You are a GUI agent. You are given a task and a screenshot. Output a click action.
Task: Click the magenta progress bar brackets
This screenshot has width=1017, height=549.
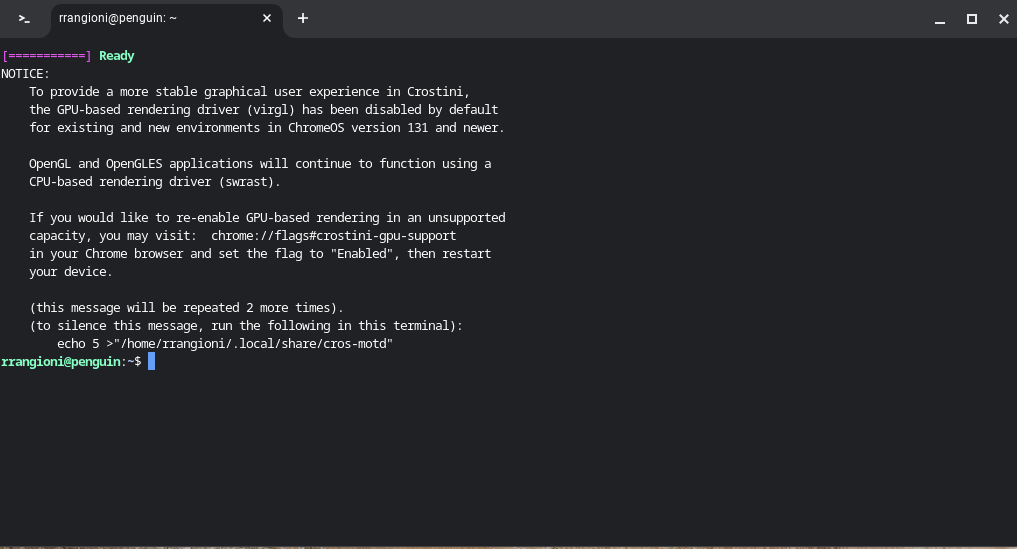point(47,56)
